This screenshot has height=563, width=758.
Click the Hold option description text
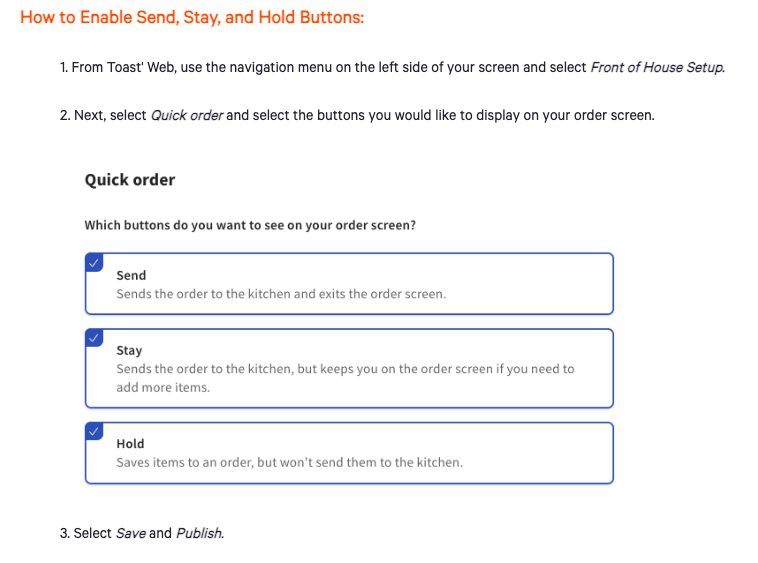click(x=289, y=463)
